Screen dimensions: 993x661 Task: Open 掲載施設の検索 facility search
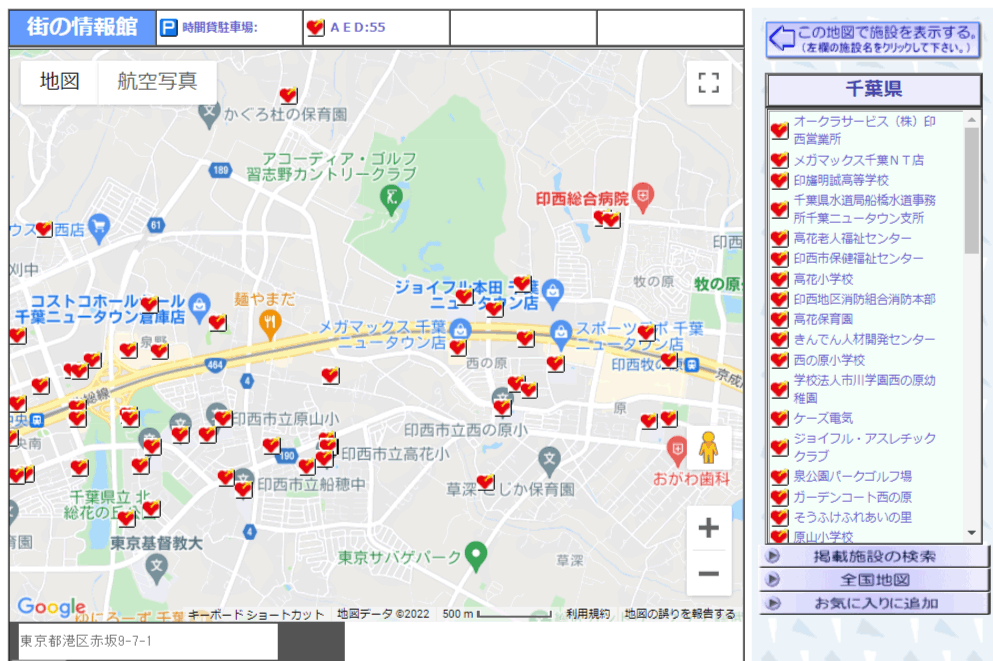(x=874, y=557)
